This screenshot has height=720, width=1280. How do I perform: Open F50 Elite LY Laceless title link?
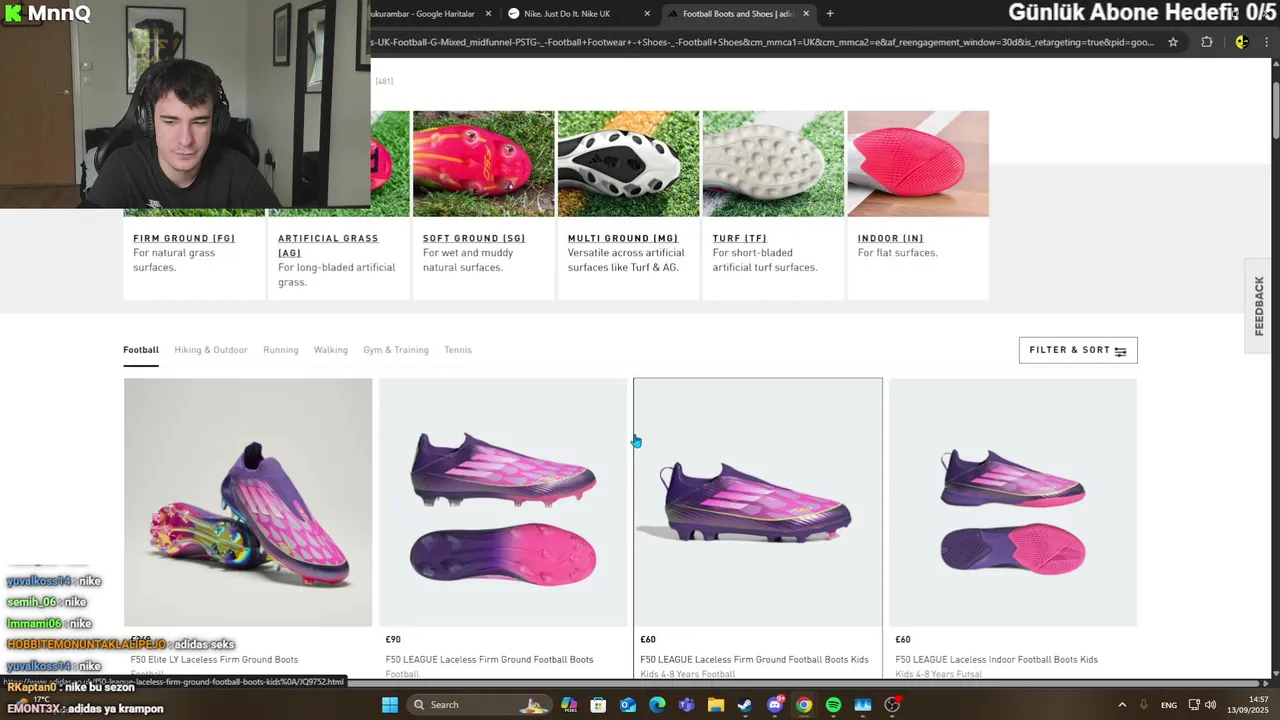(x=214, y=660)
